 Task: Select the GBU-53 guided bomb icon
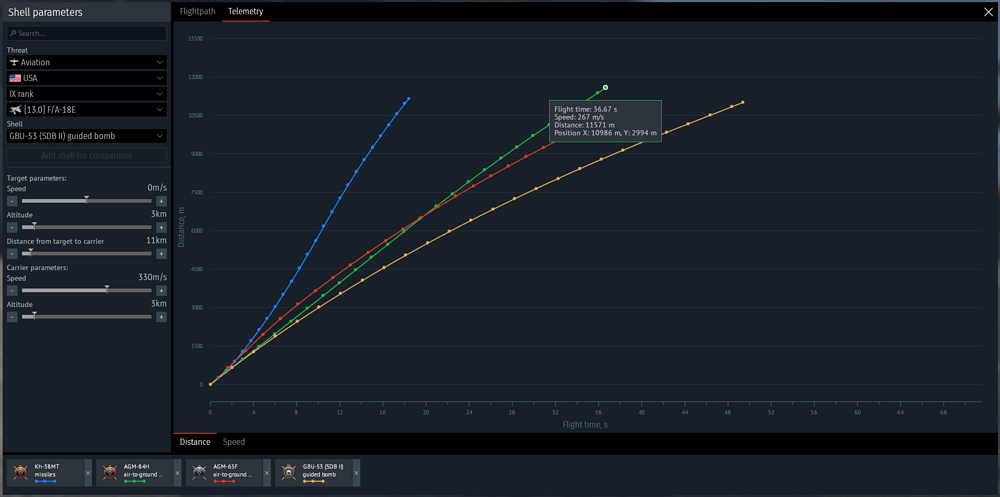click(289, 473)
